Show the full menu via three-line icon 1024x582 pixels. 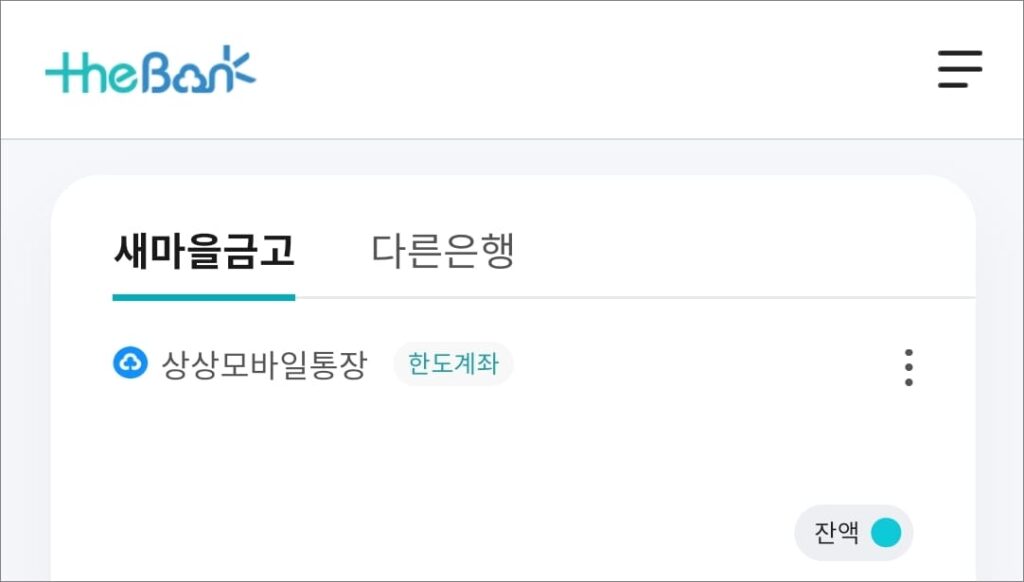click(x=960, y=69)
